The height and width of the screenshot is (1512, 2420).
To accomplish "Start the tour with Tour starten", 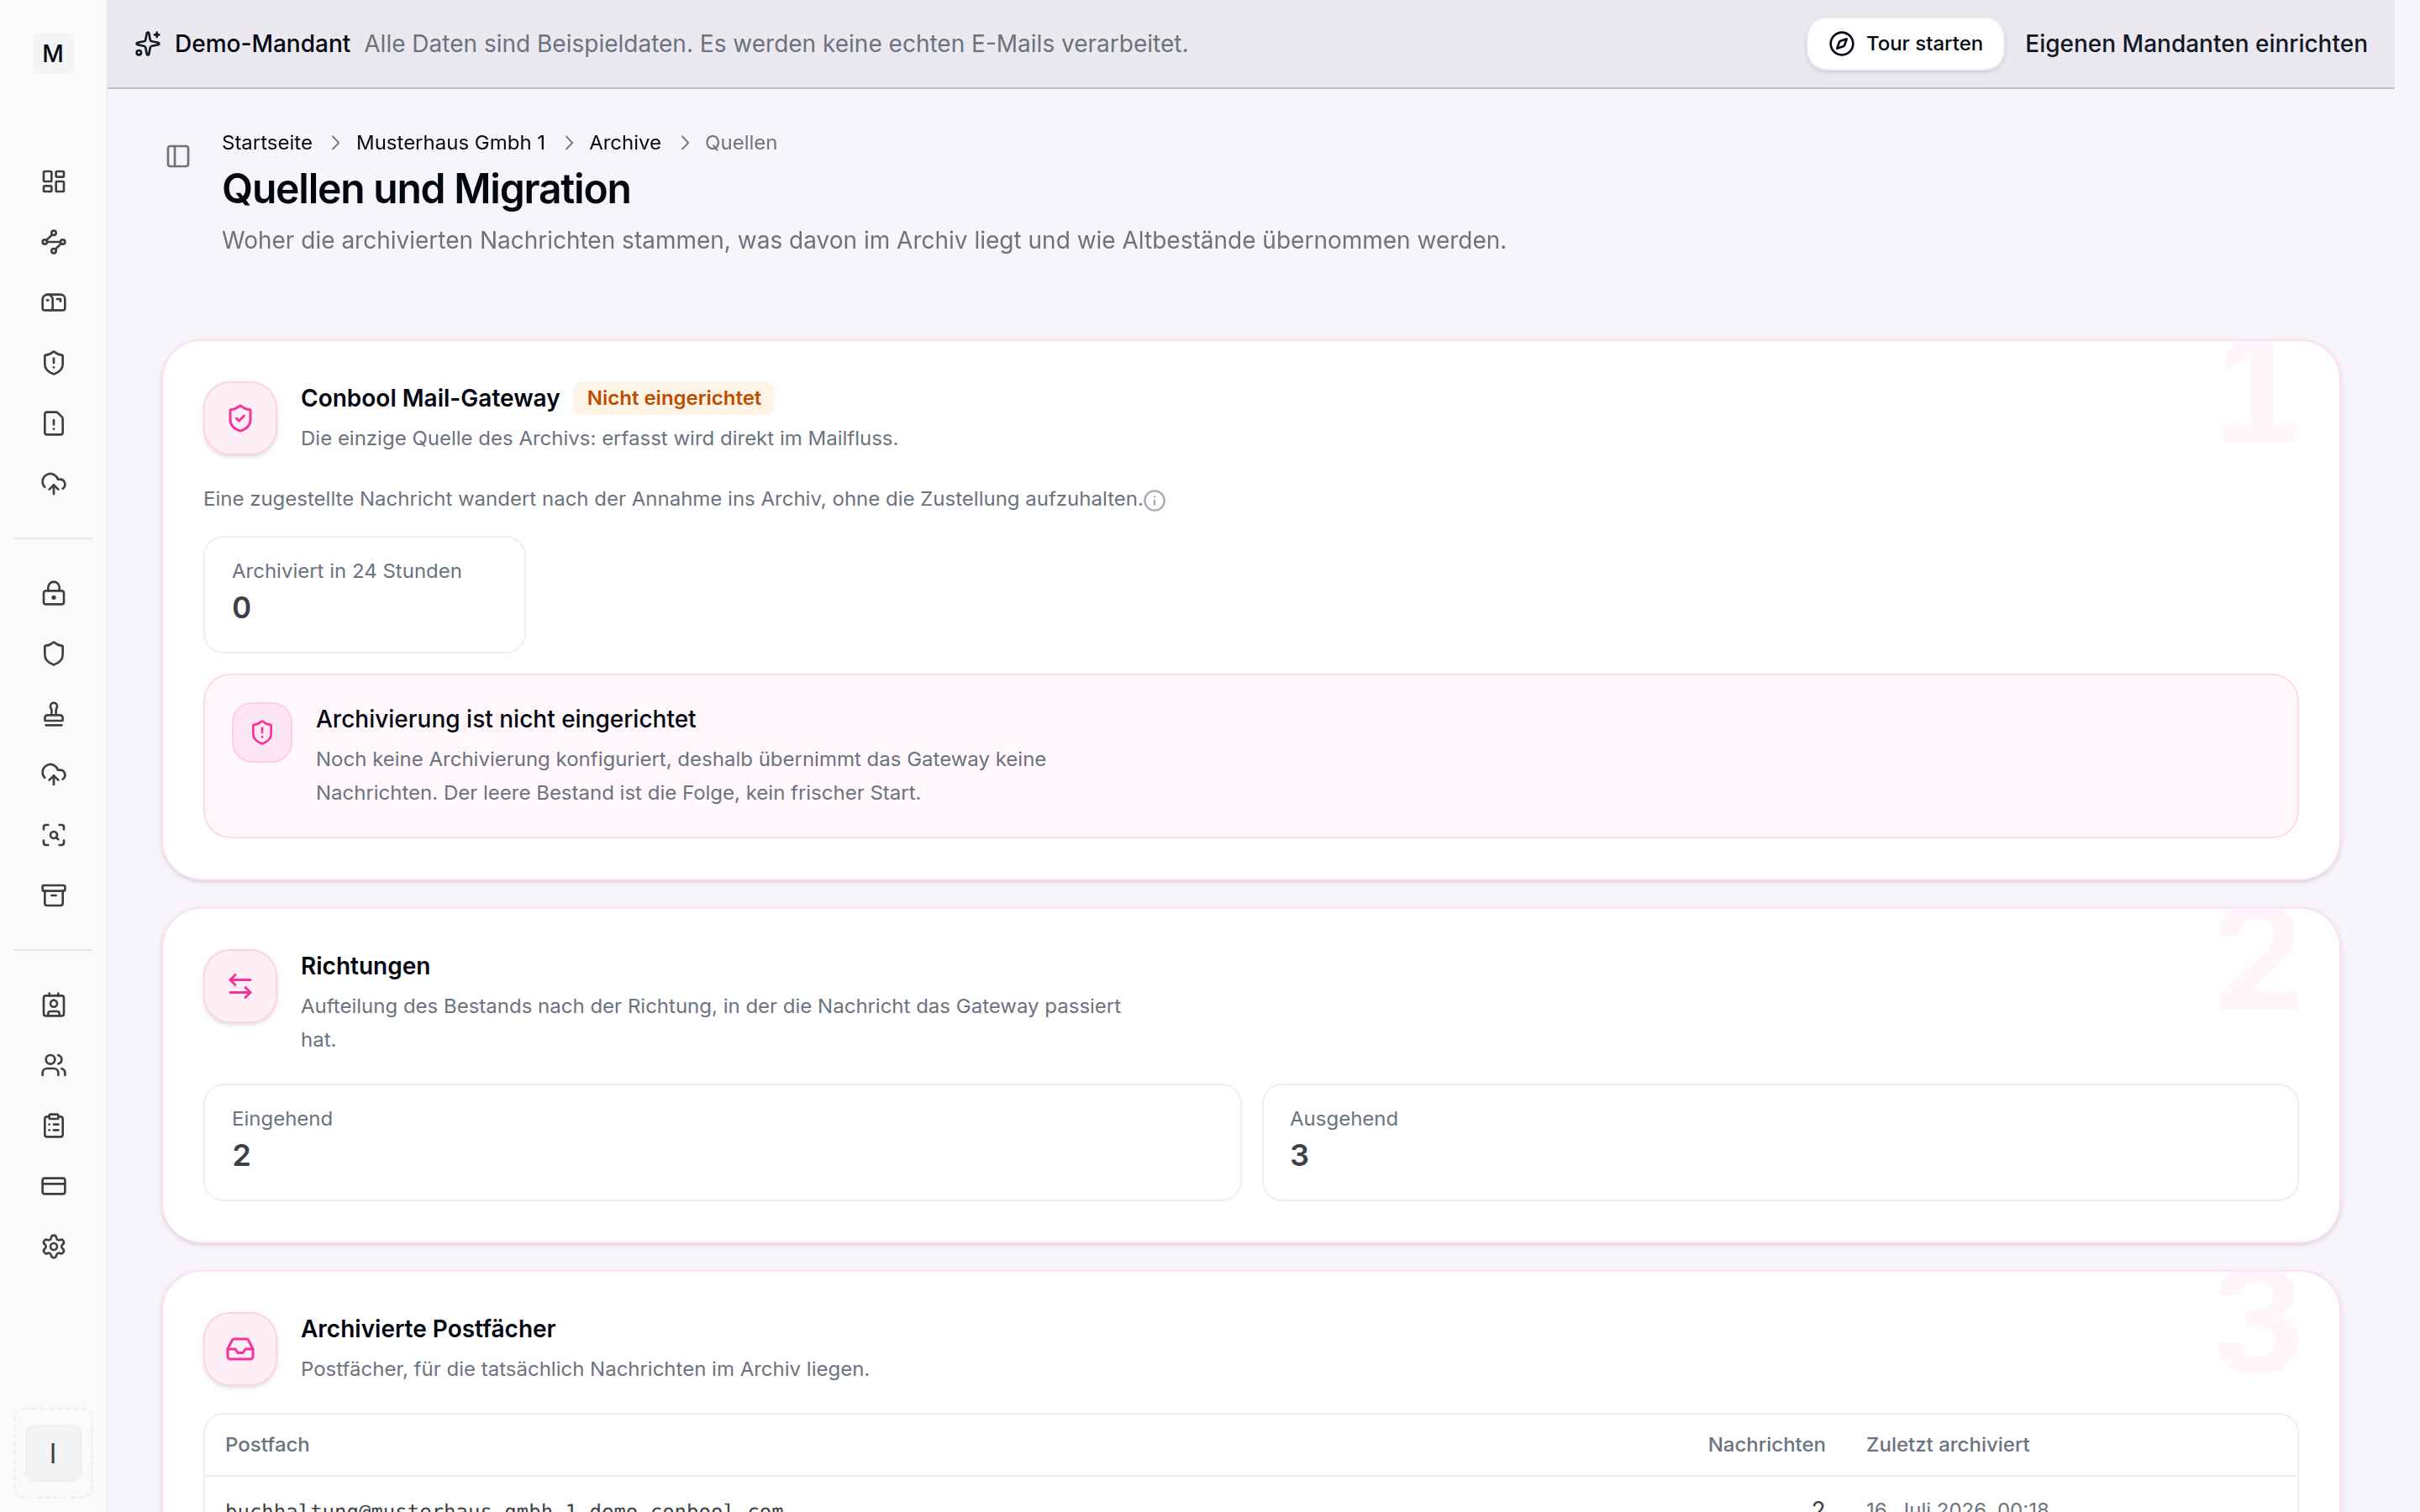I will click(1905, 44).
